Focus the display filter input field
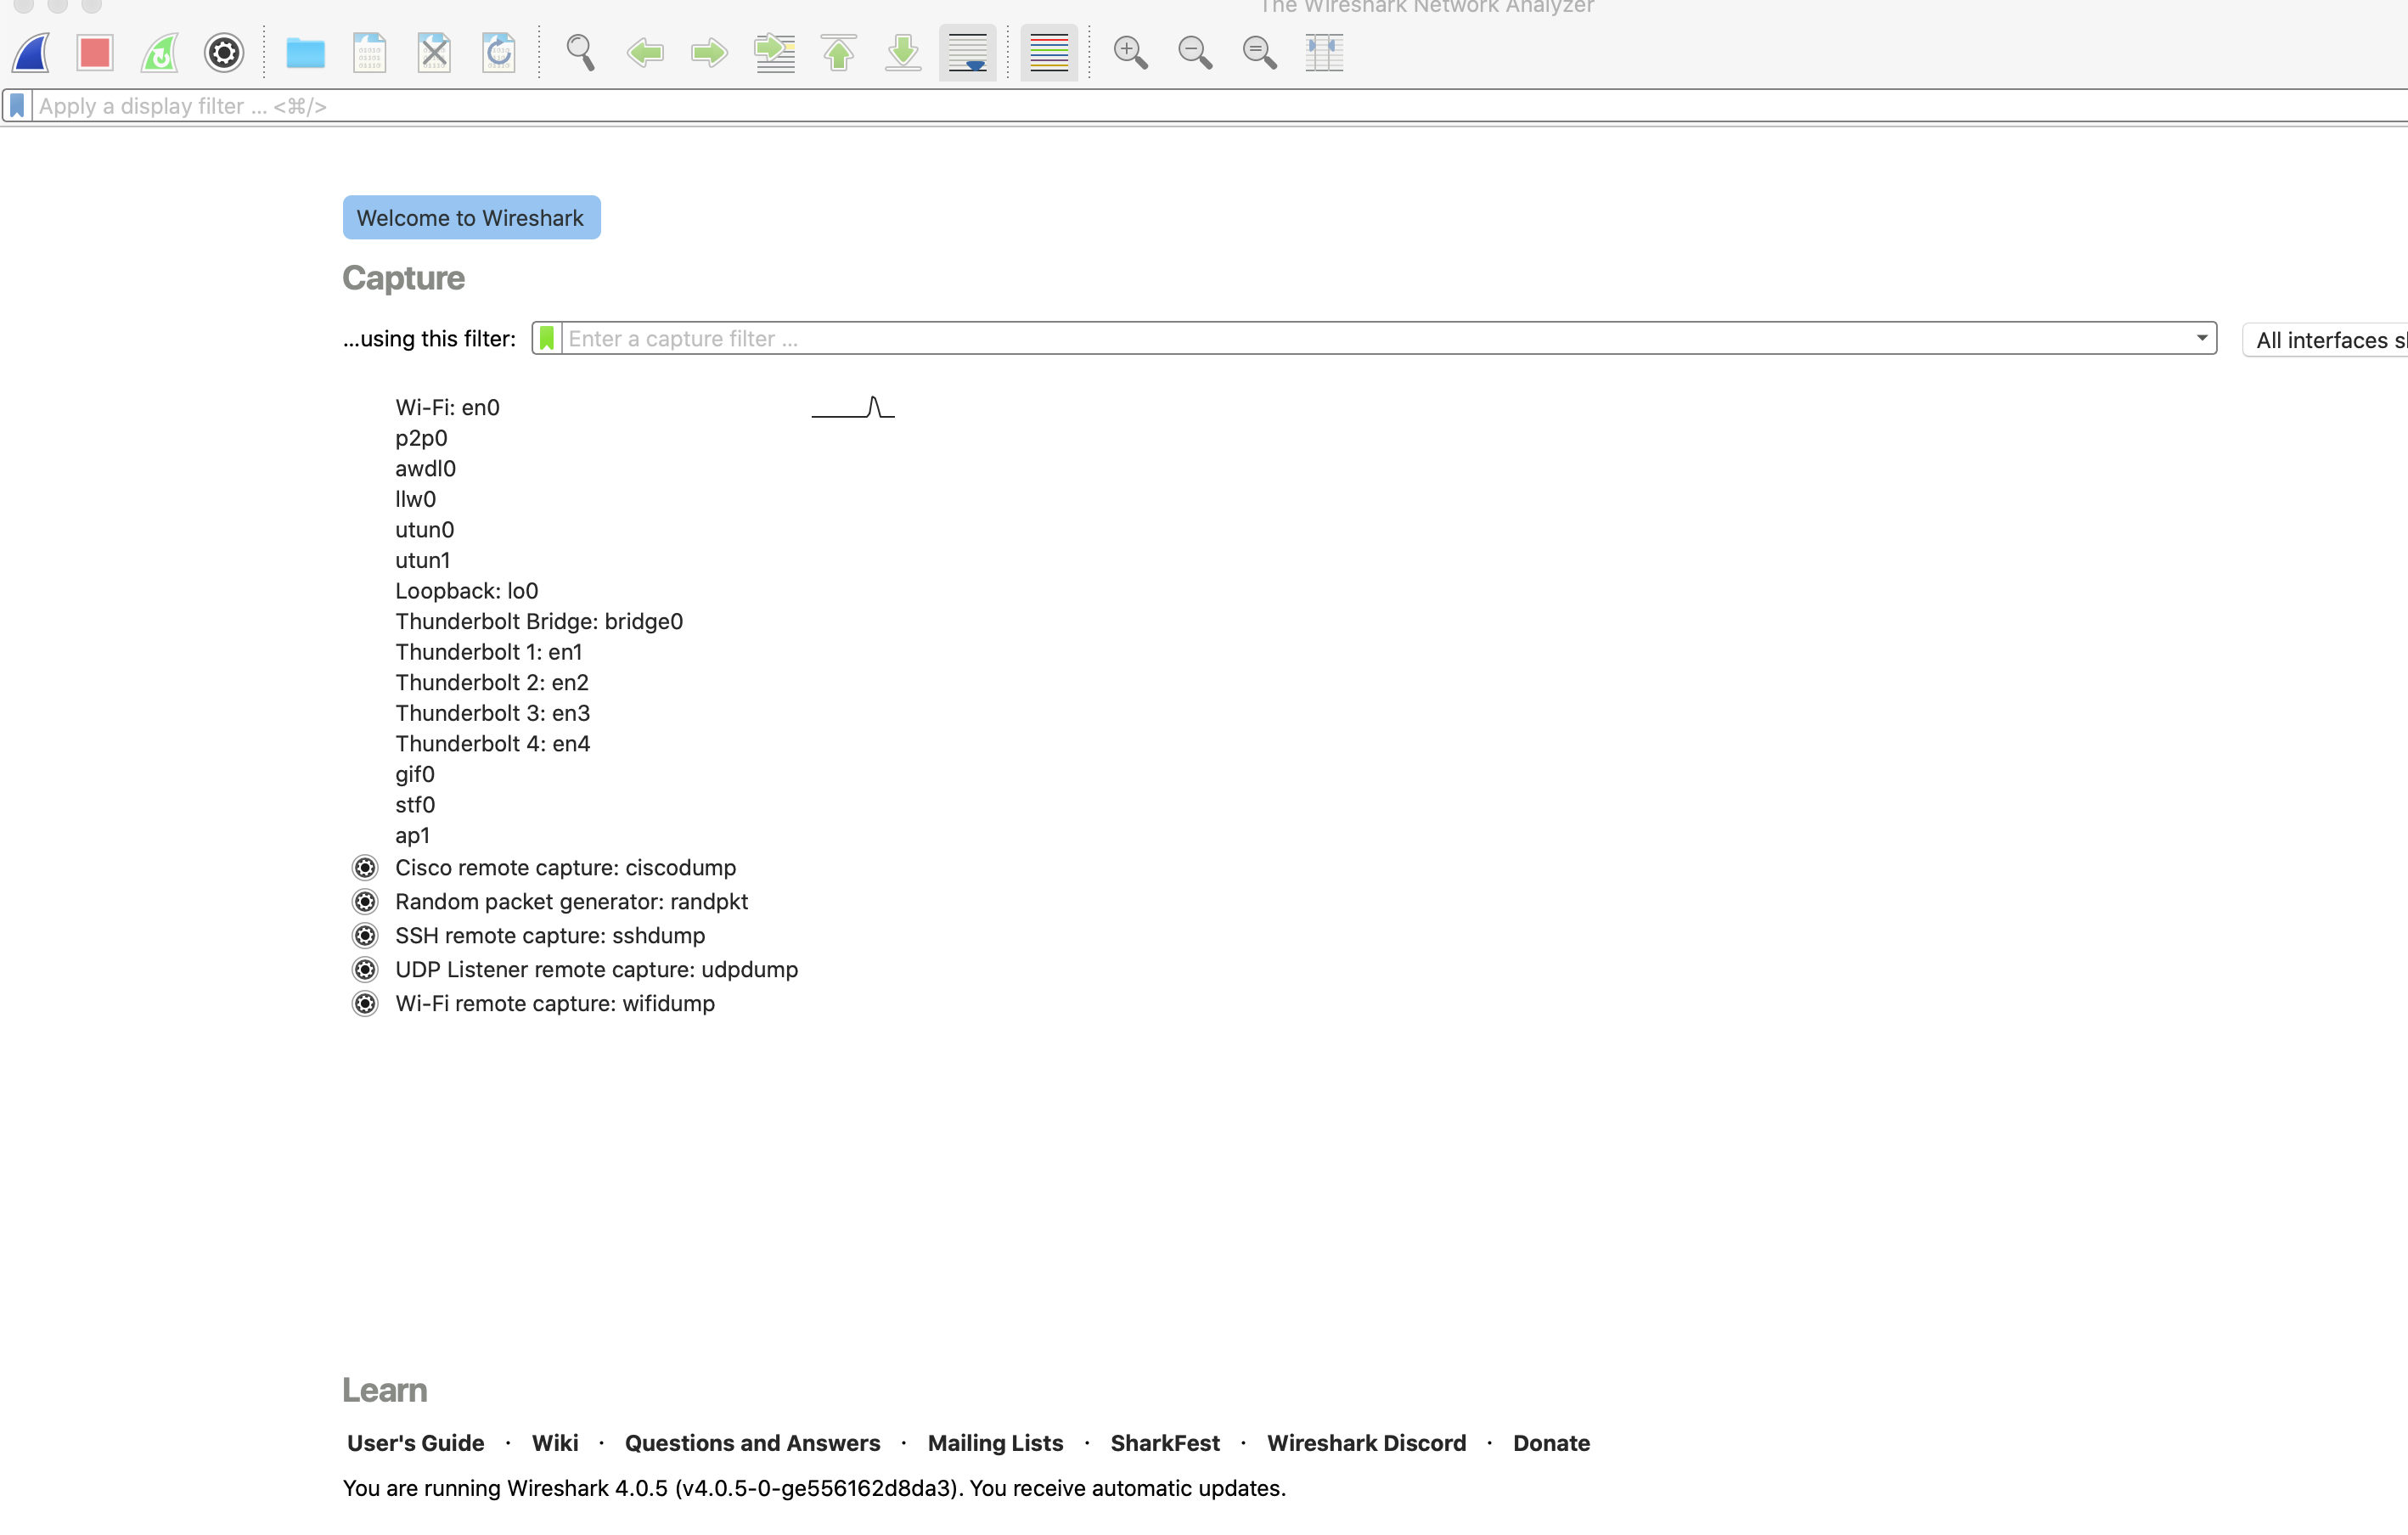 [1220, 106]
